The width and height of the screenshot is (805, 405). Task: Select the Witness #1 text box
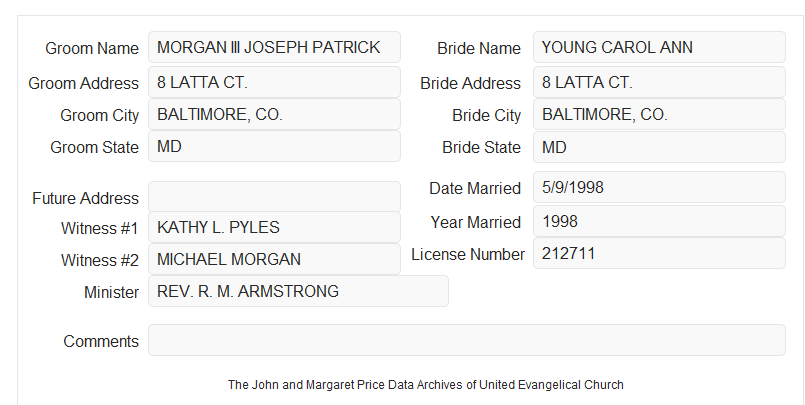(x=274, y=227)
